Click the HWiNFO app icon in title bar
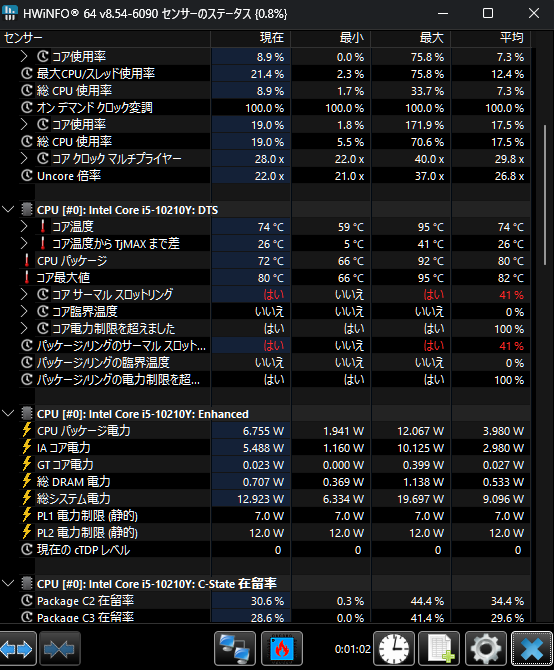The height and width of the screenshot is (670, 554). [x=10, y=13]
